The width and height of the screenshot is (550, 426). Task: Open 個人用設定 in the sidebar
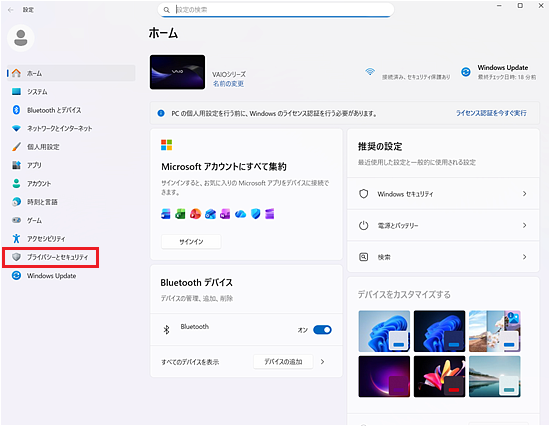point(71,147)
